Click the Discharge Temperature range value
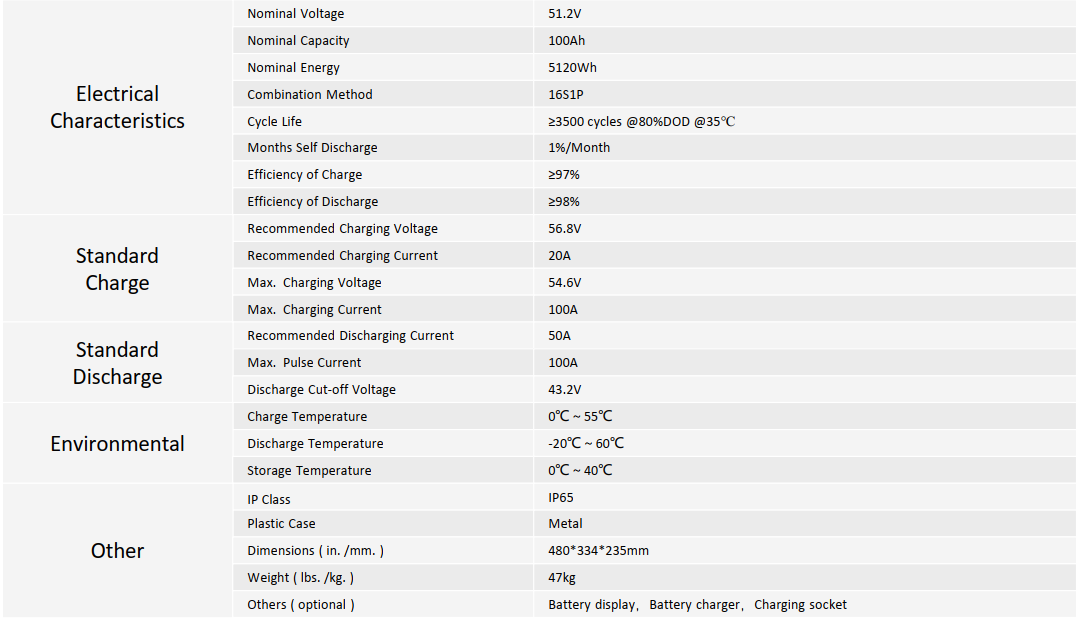 click(586, 444)
